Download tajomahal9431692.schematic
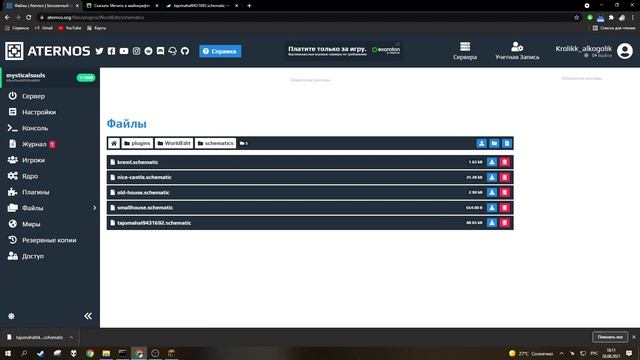Viewport: 640px width, 360px height. [x=492, y=222]
